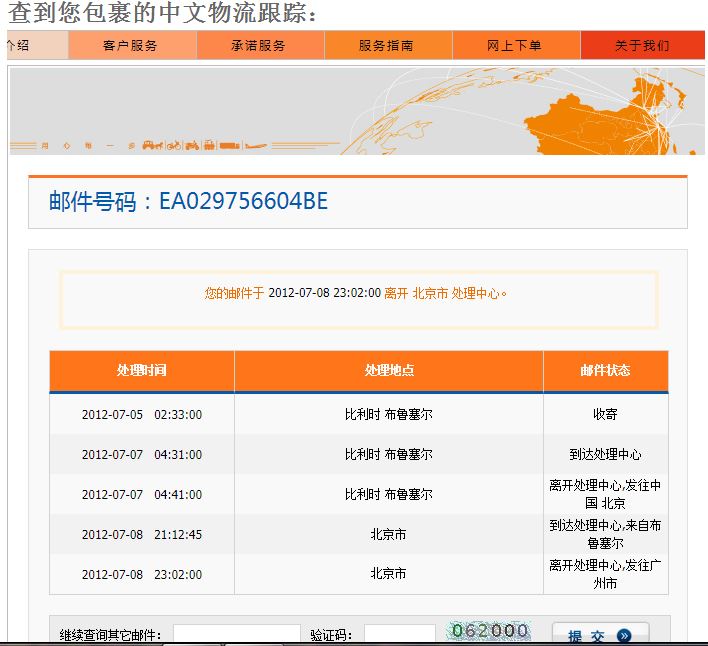
Task: Click the transport vehicle icons in banner
Action: click(x=190, y=145)
